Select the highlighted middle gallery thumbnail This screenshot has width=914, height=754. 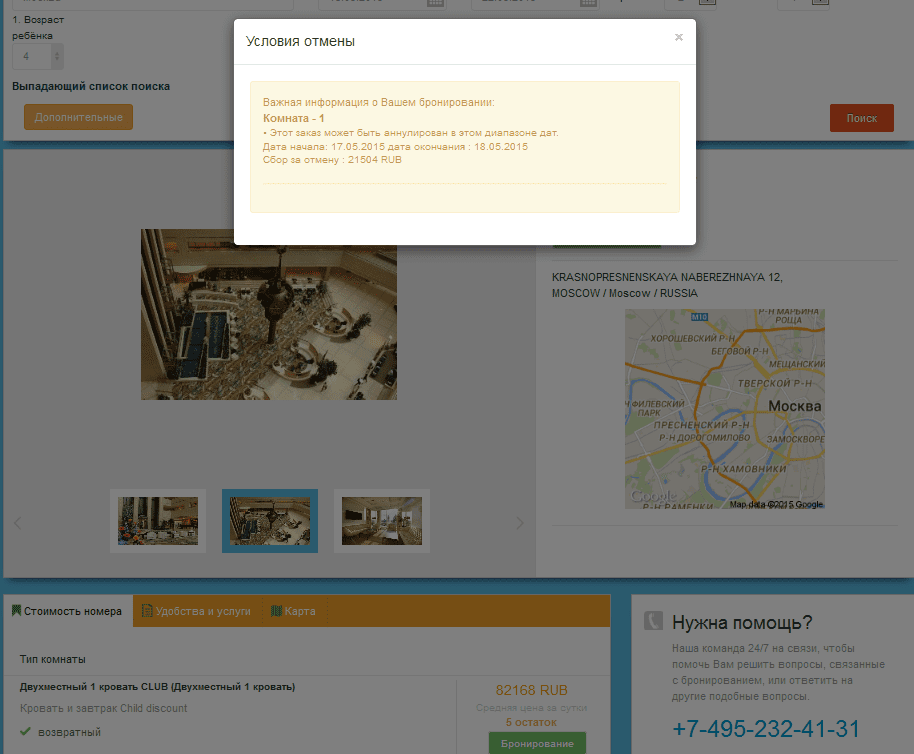click(270, 521)
